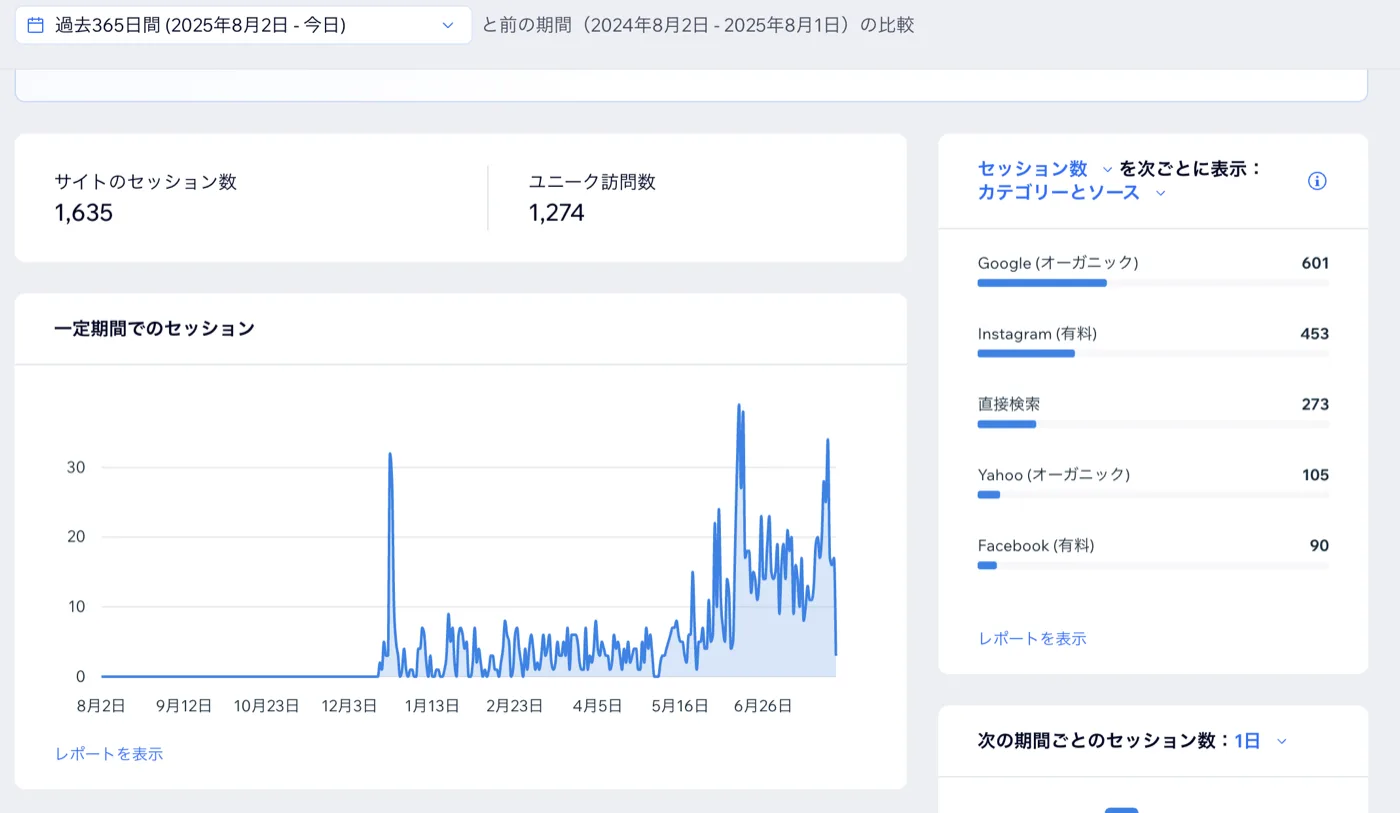Open レポートを表示 link in sources panel
Screen dimensions: 1400x813
pyautogui.click(x=1032, y=638)
